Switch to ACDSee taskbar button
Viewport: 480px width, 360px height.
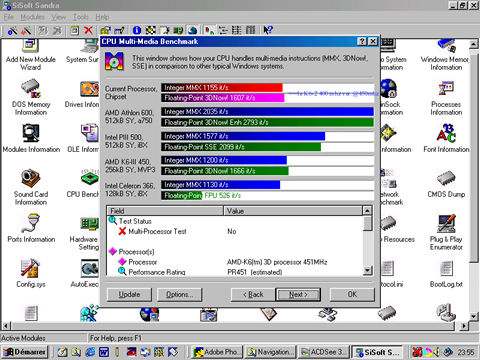323,352
